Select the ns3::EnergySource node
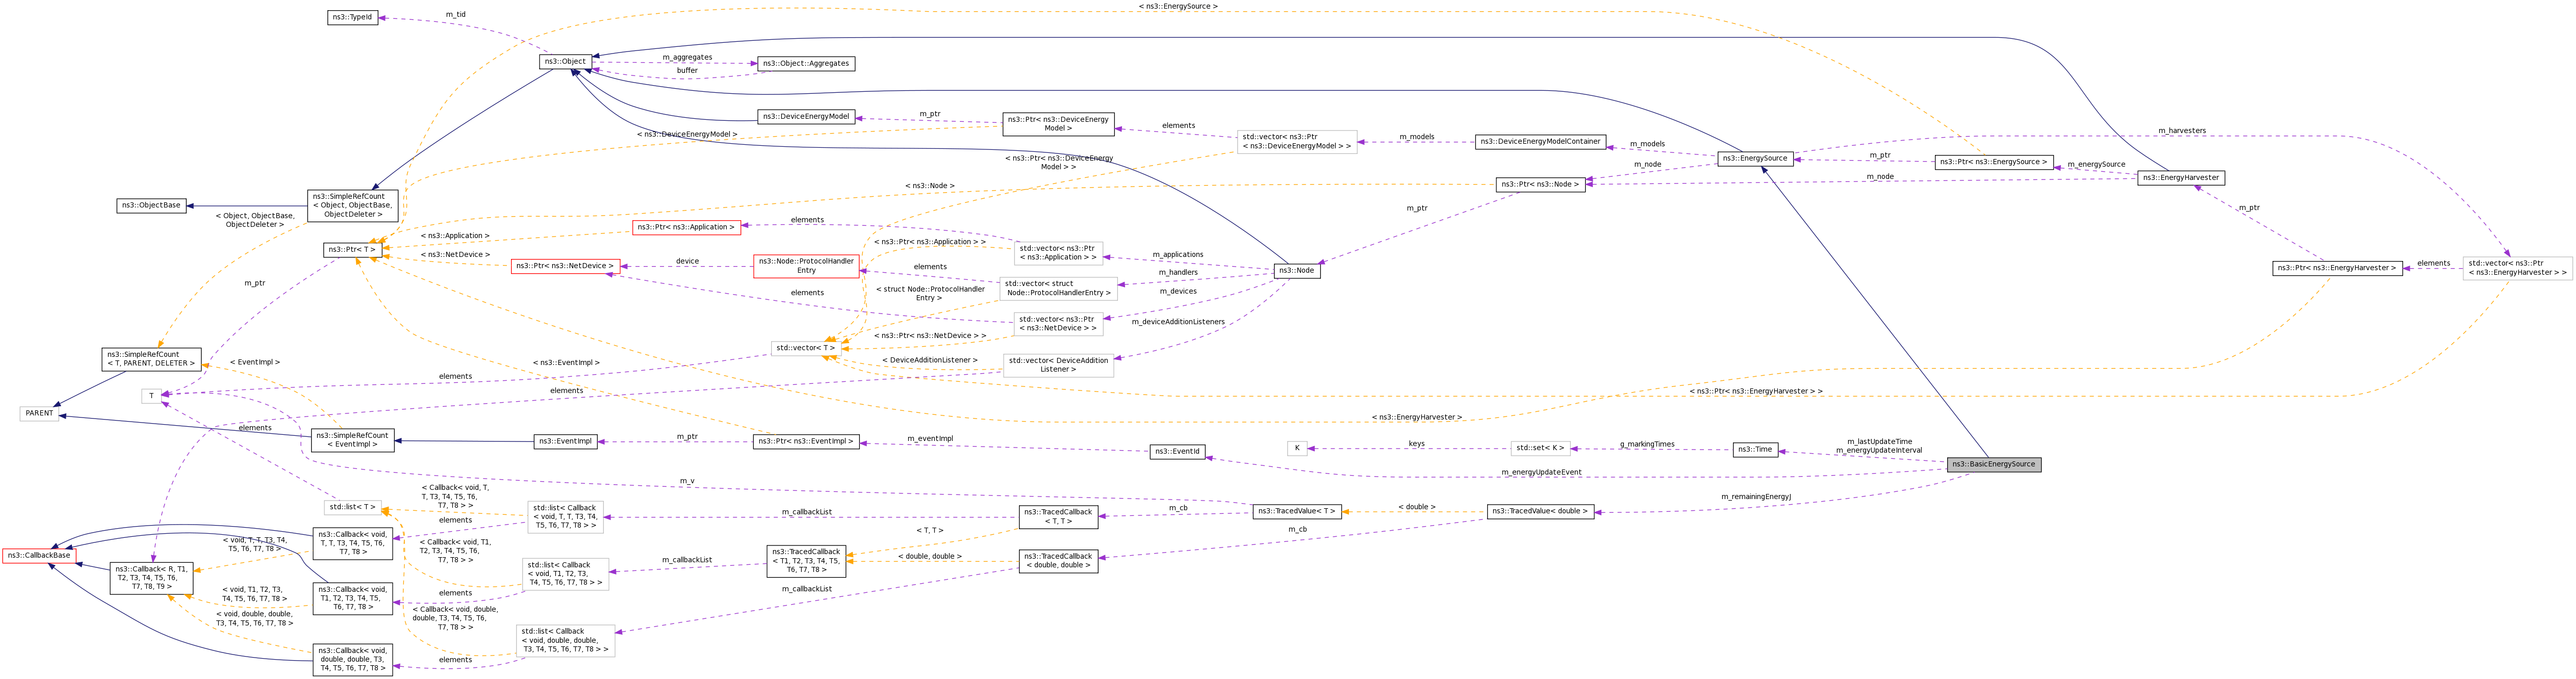 click(x=1755, y=158)
